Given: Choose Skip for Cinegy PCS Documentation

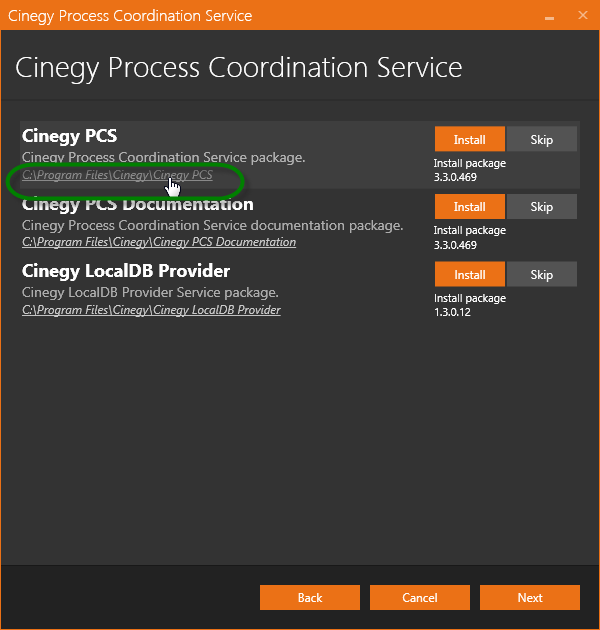Looking at the screenshot, I should pyautogui.click(x=542, y=207).
